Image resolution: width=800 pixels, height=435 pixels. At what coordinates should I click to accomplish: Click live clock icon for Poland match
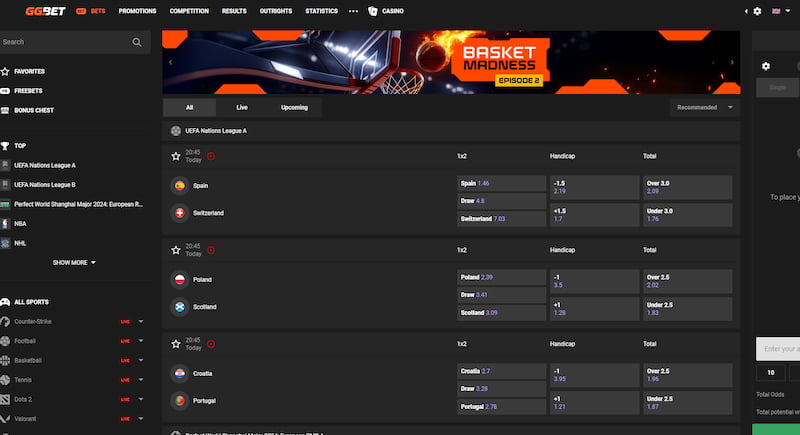click(211, 250)
